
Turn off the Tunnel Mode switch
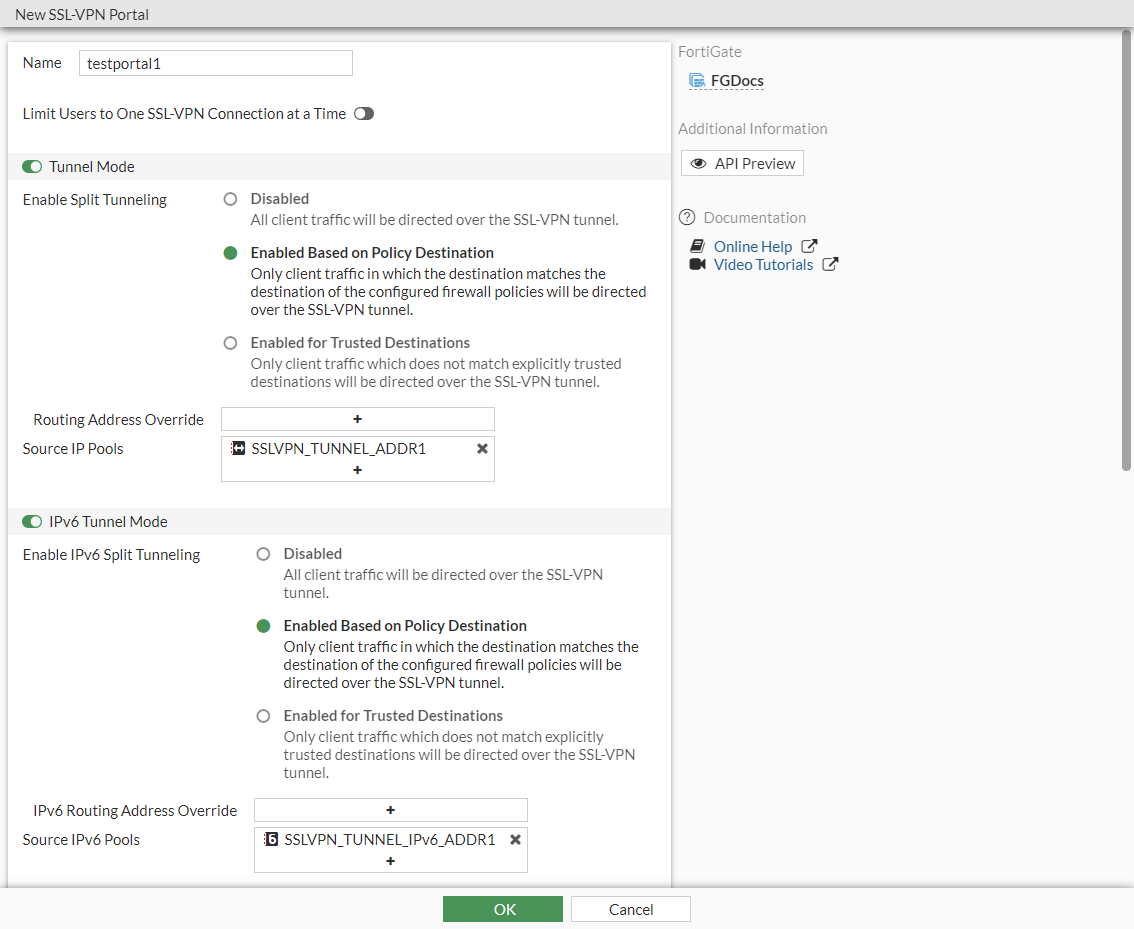coord(32,167)
